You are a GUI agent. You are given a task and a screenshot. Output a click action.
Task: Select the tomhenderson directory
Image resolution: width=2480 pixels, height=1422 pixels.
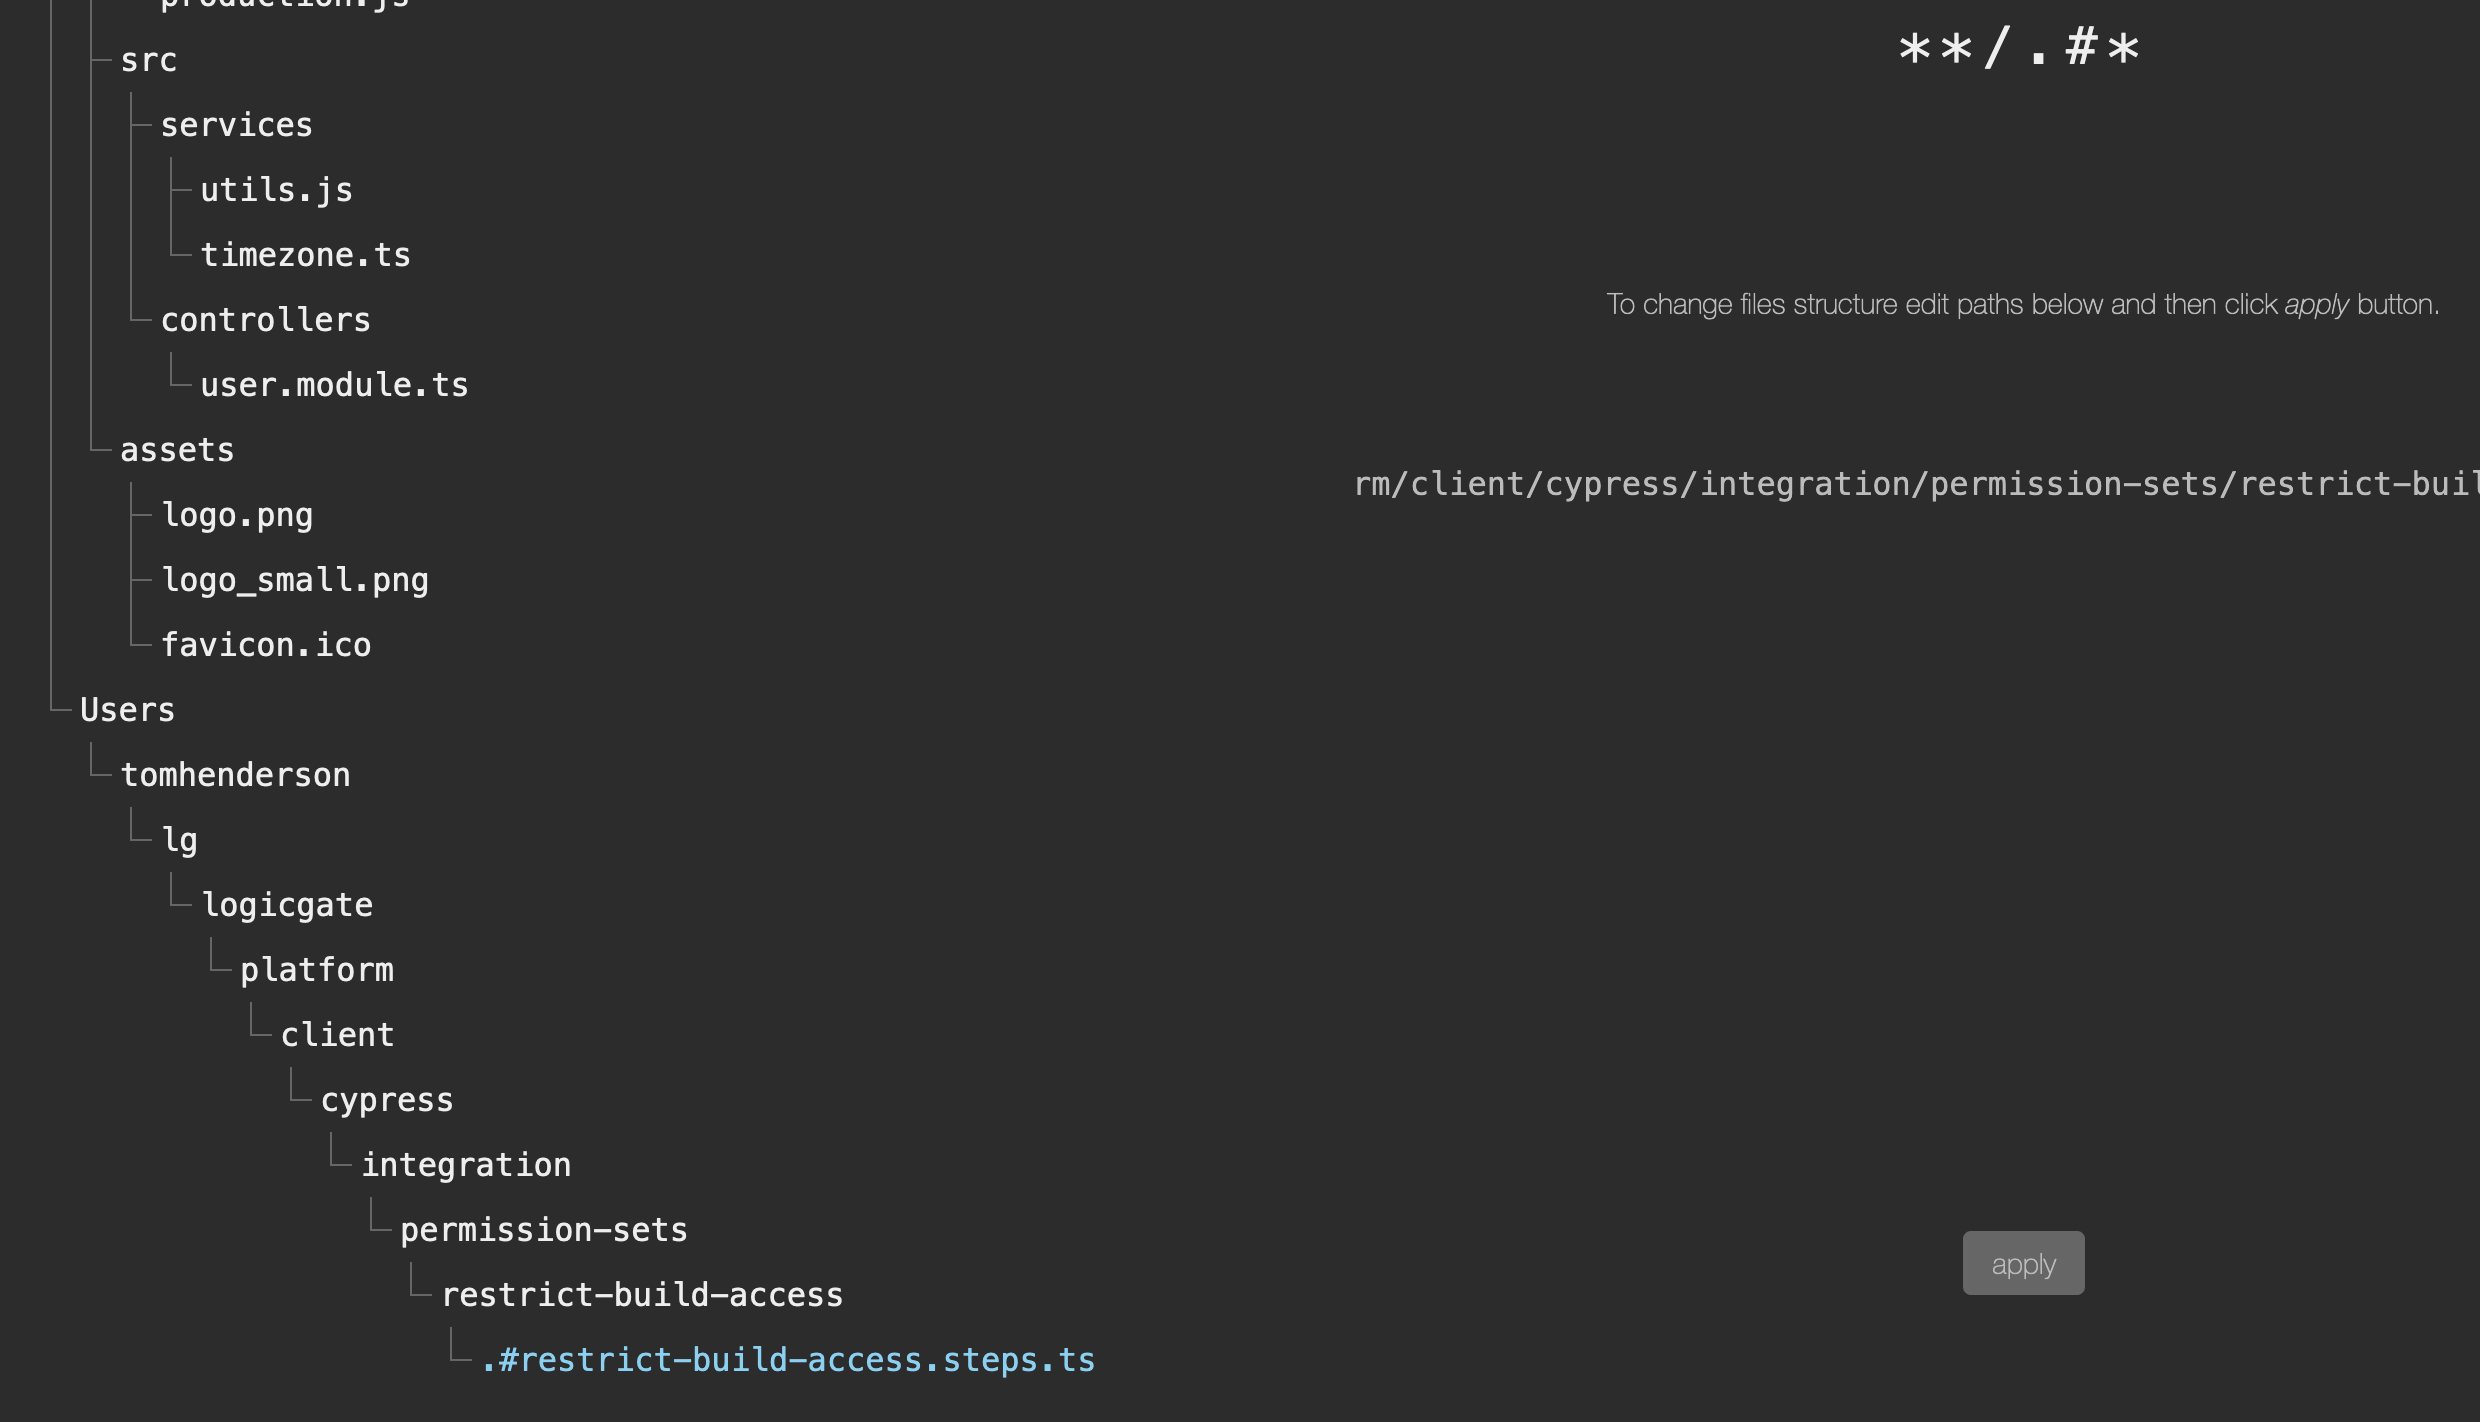[236, 773]
